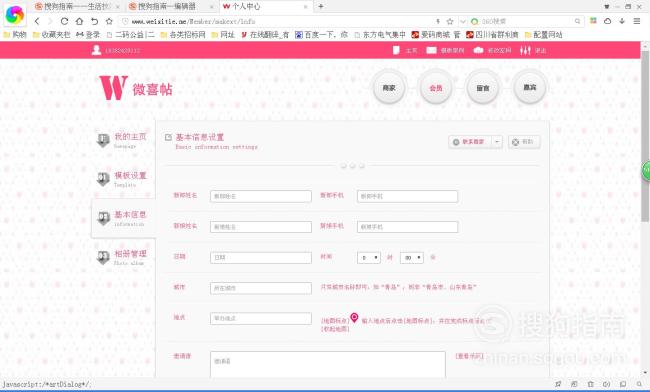Click the browser forward arrow
Image resolution: width=650 pixels, height=392 pixels.
click(x=50, y=21)
